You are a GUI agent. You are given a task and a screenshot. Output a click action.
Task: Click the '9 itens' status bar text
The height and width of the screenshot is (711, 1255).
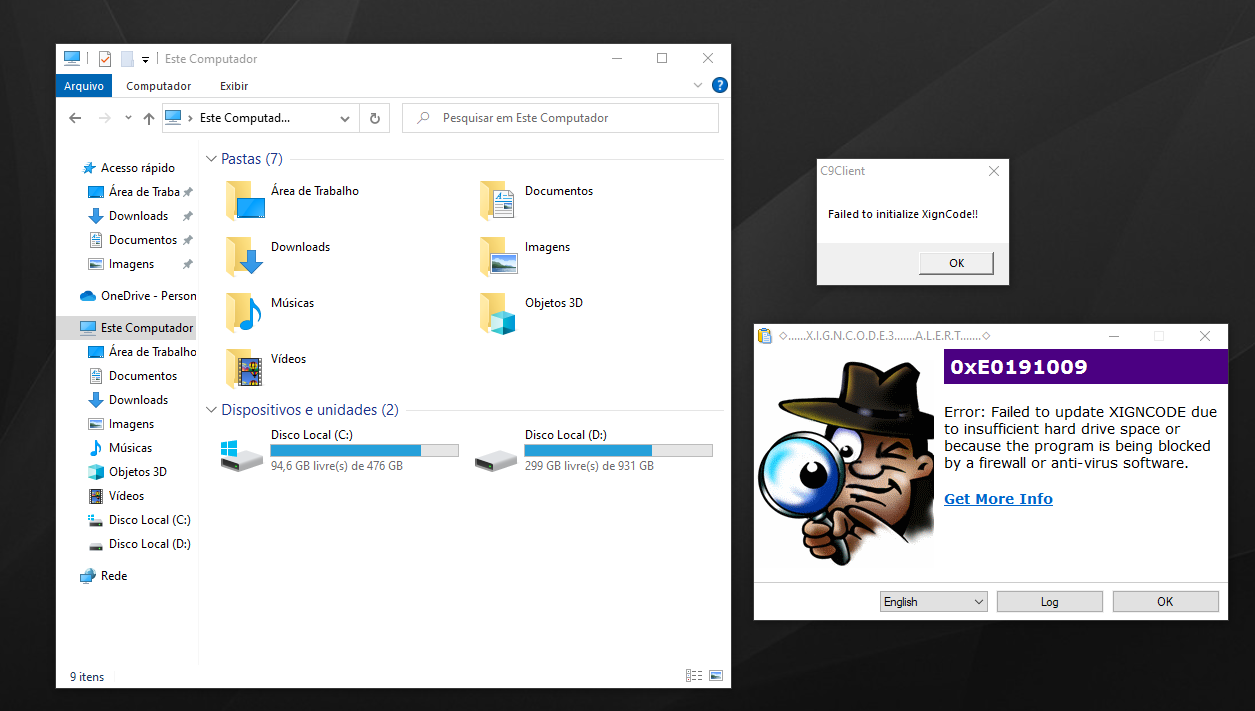[x=87, y=677]
